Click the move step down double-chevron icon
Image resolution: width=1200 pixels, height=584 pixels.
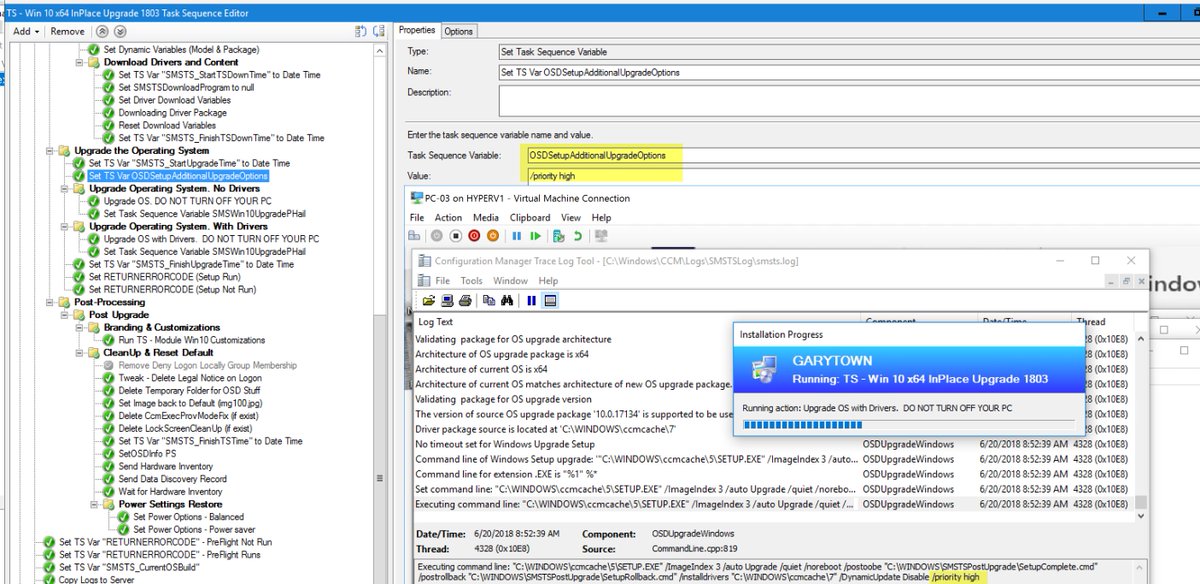click(122, 31)
